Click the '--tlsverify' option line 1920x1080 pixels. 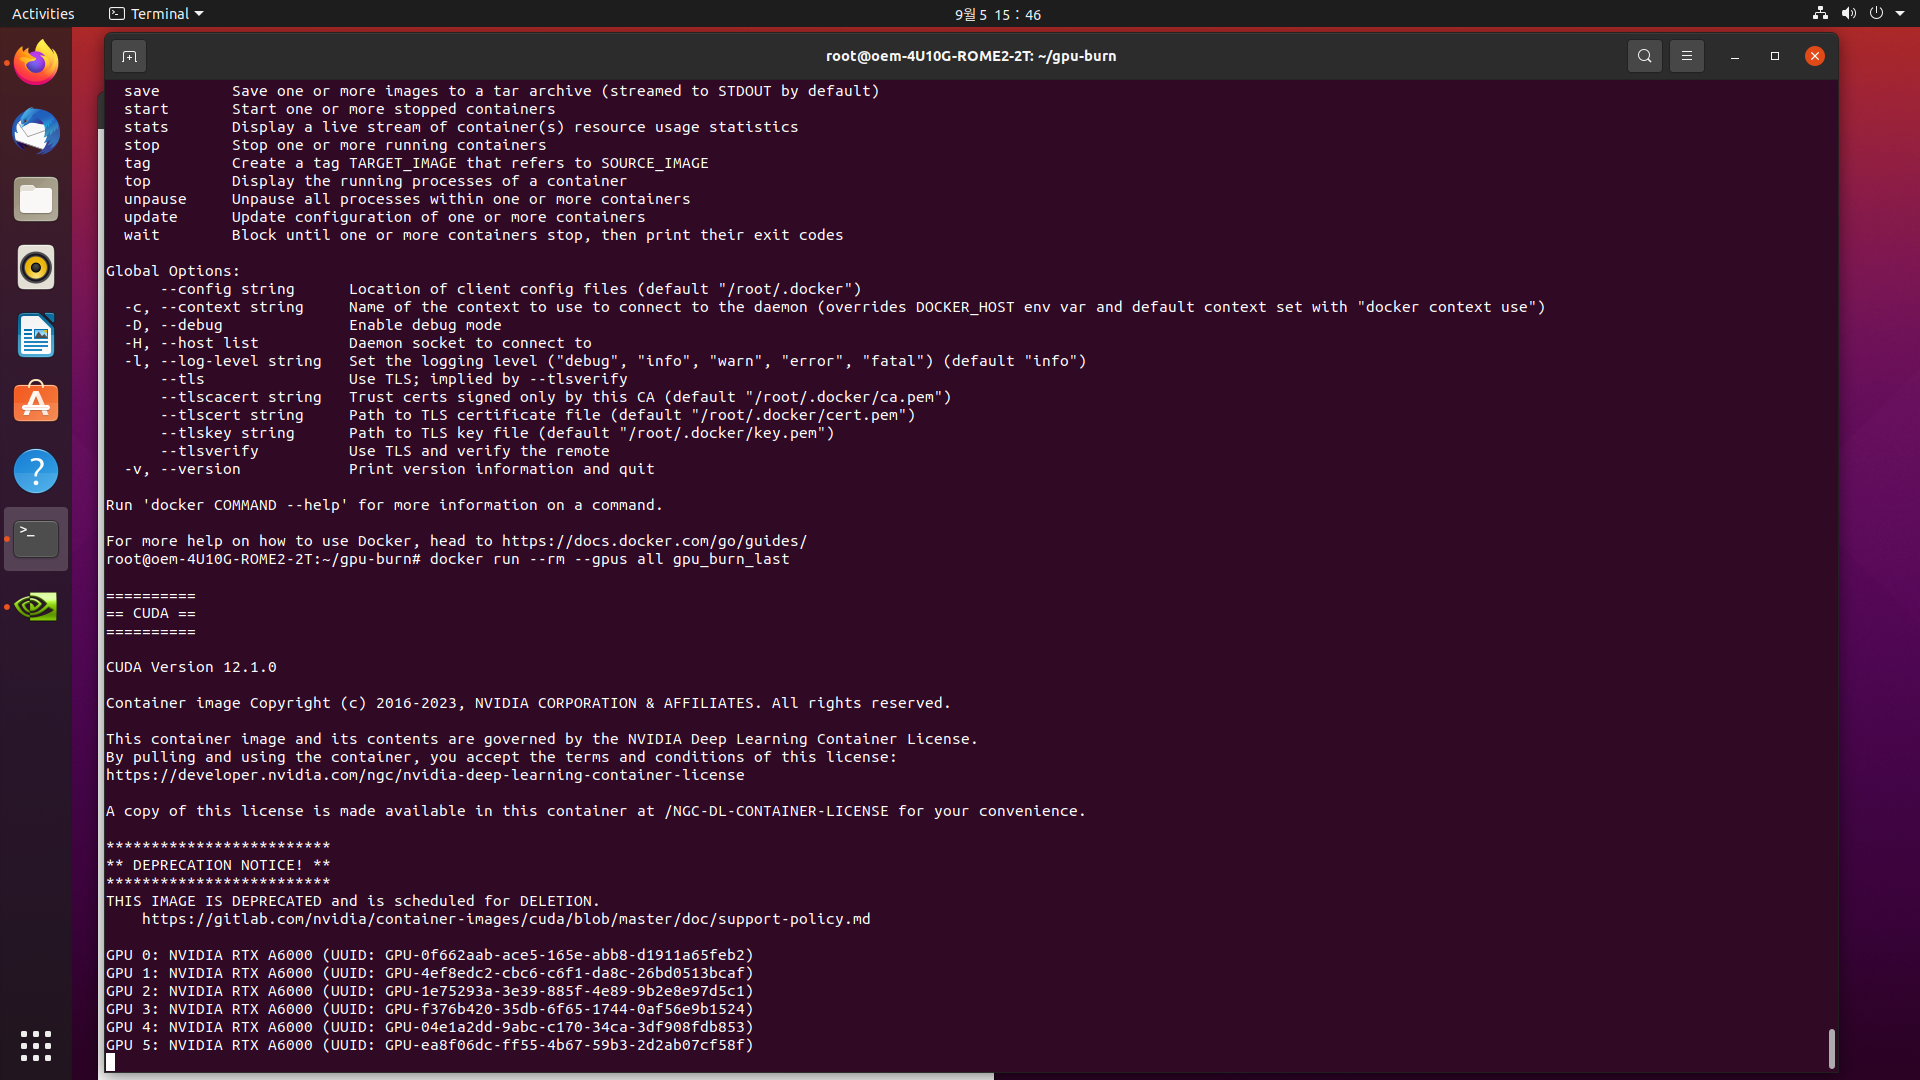coord(385,451)
